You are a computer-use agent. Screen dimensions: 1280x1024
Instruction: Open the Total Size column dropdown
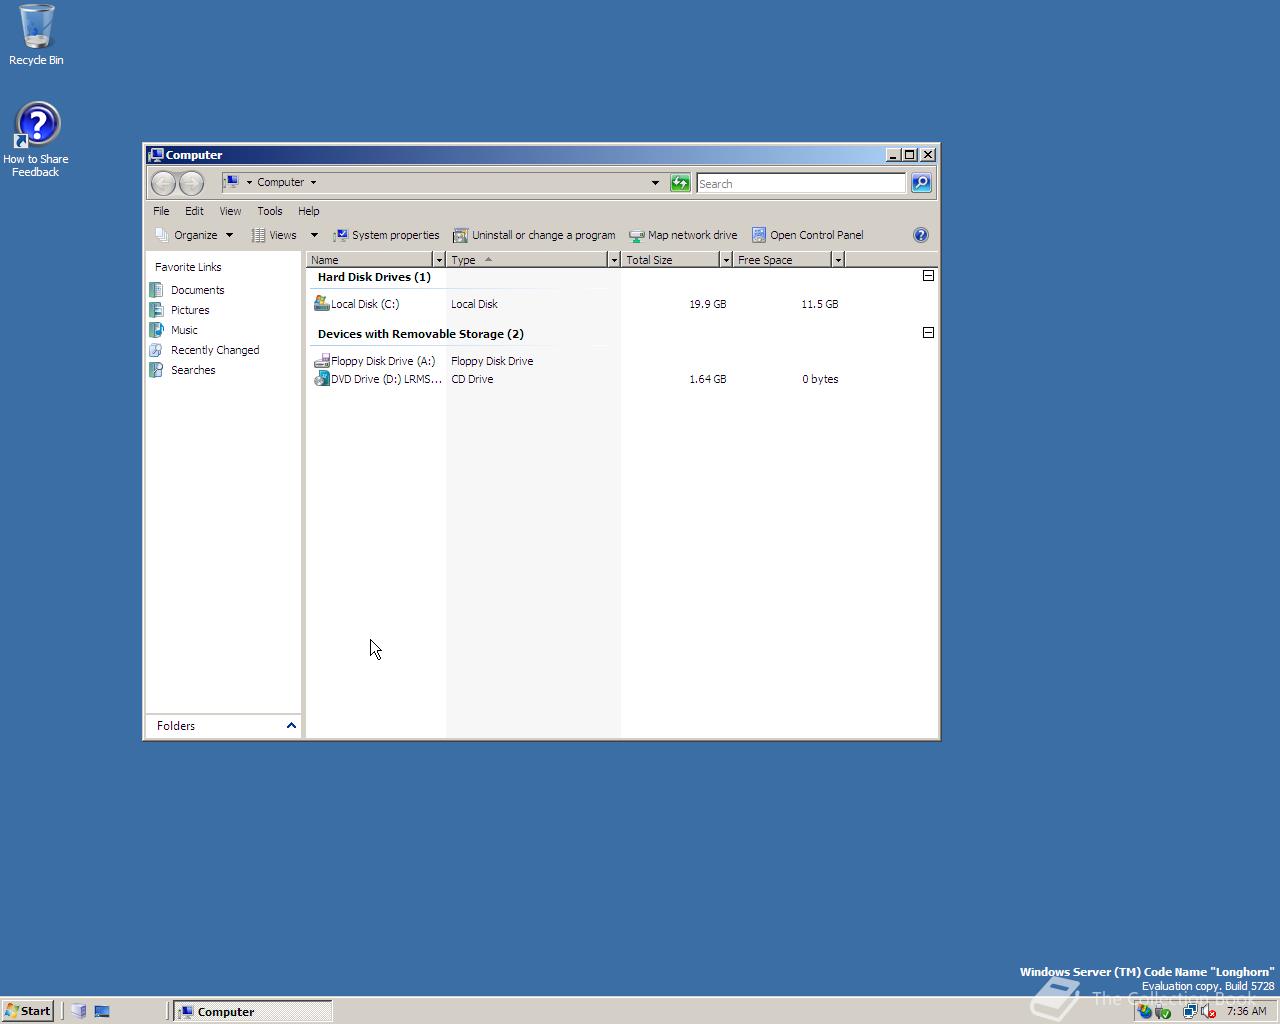click(x=726, y=260)
